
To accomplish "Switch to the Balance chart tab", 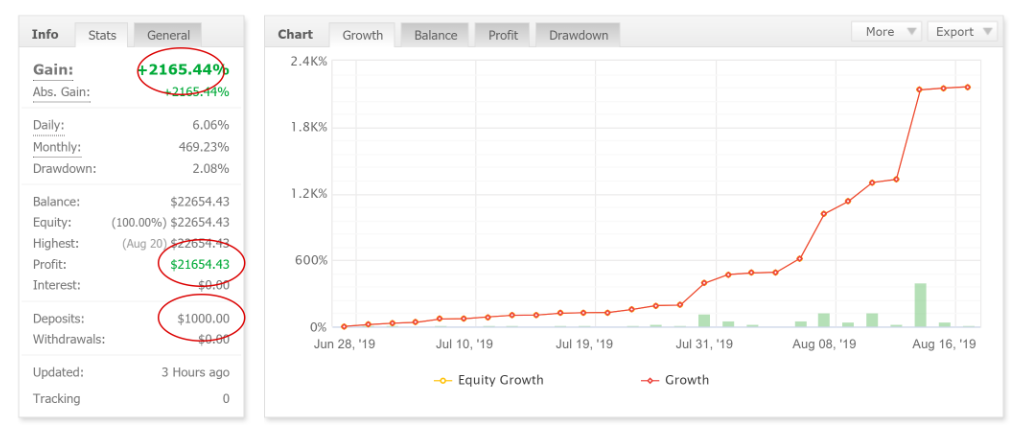I will [435, 35].
